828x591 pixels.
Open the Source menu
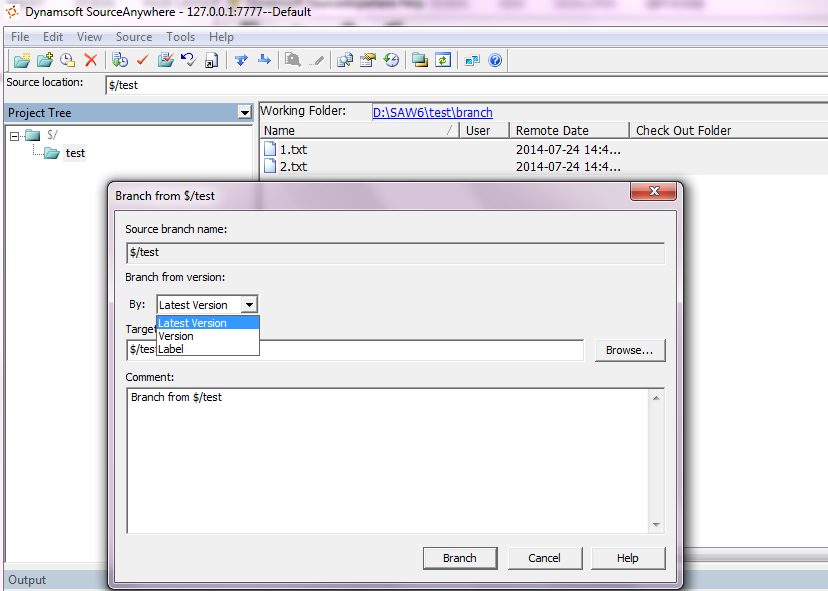133,36
